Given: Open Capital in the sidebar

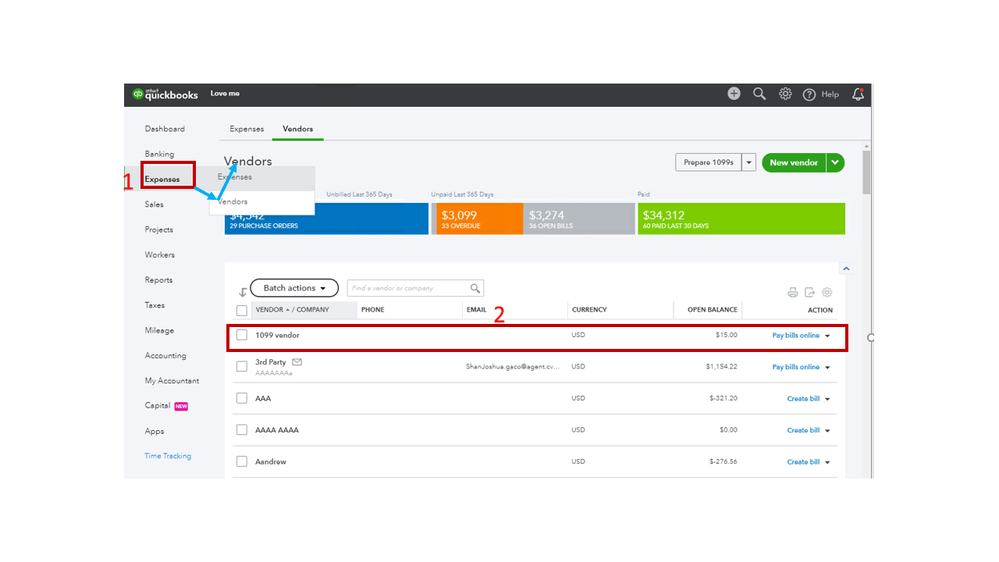Looking at the screenshot, I should click(157, 405).
